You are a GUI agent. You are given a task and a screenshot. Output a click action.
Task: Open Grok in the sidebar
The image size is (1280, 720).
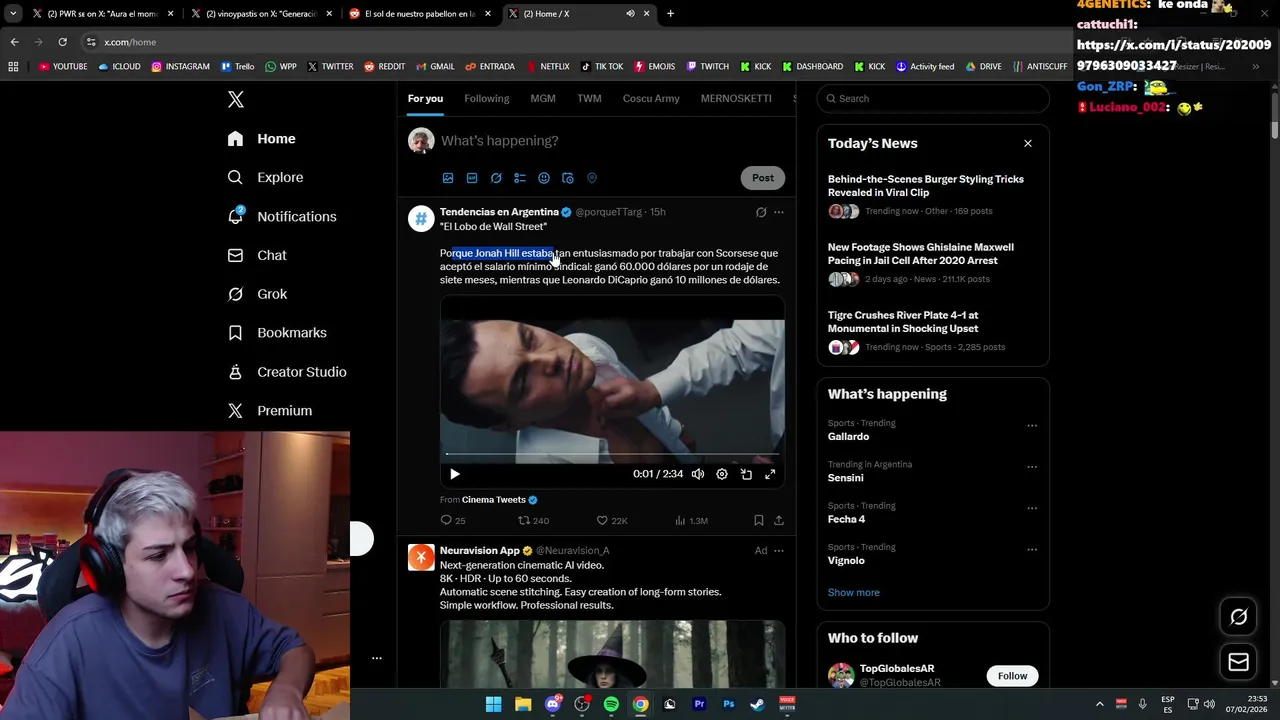(257, 294)
